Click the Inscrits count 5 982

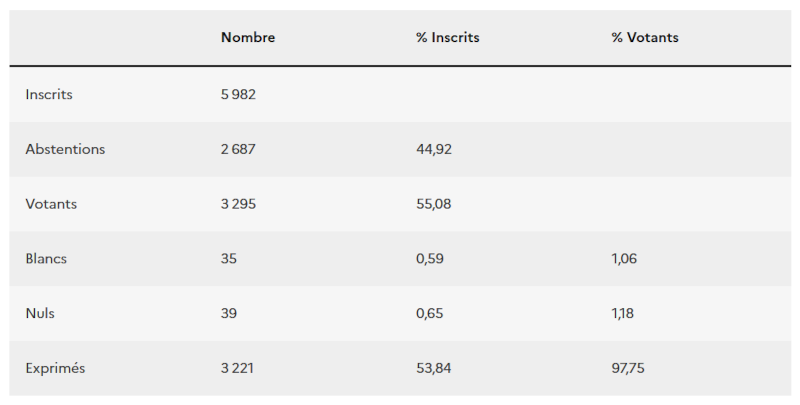240,95
